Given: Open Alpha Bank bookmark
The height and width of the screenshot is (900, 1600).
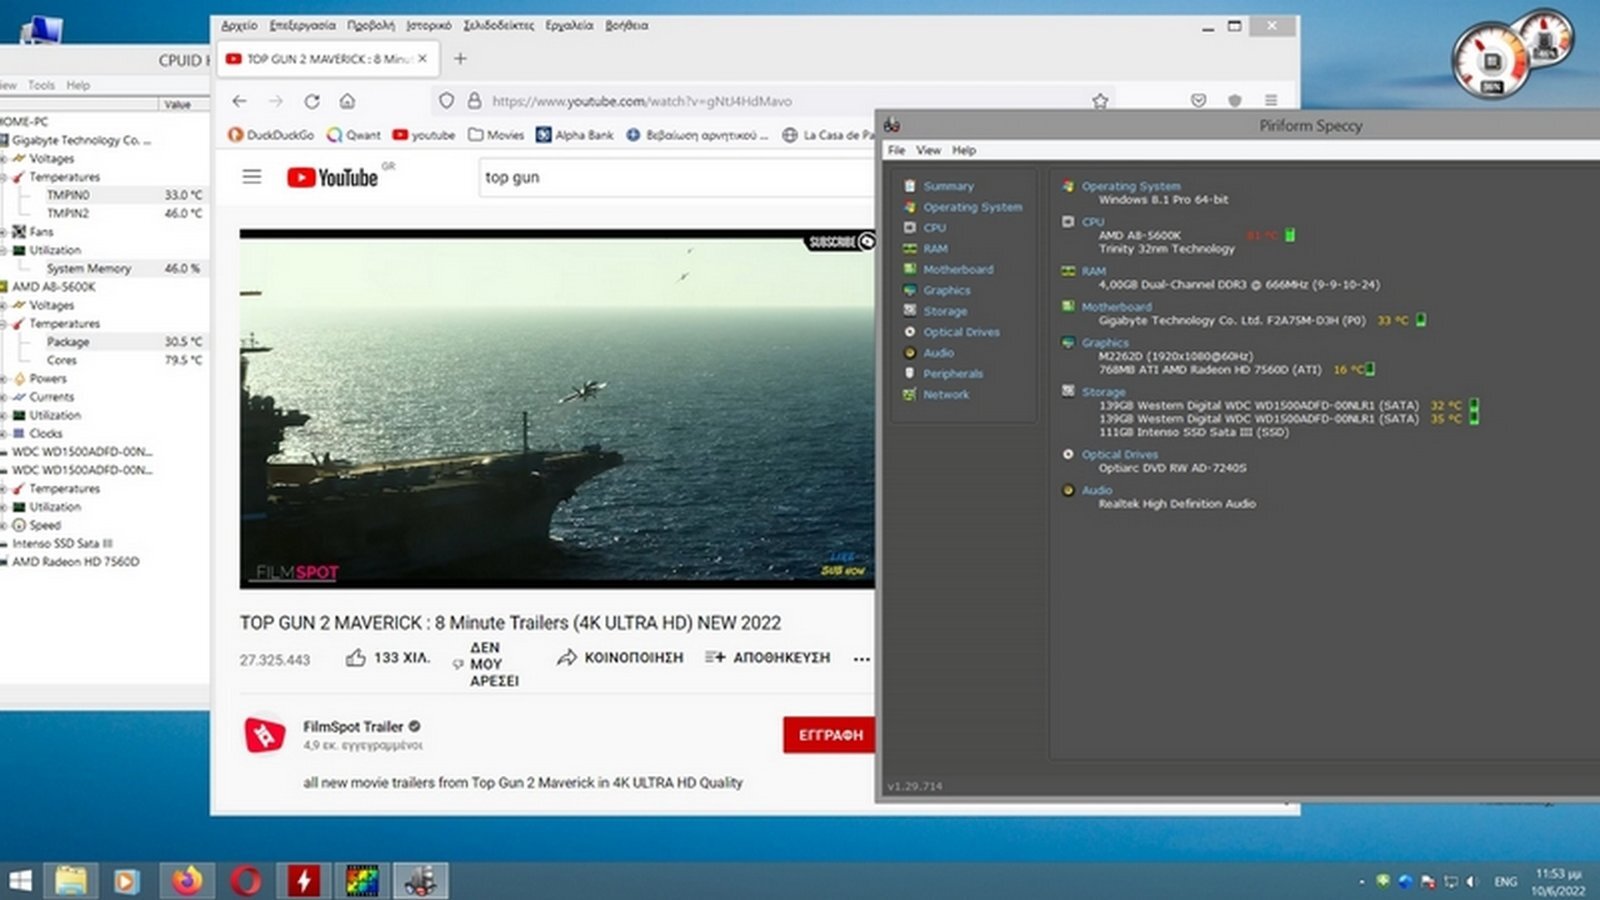Looking at the screenshot, I should click(575, 135).
